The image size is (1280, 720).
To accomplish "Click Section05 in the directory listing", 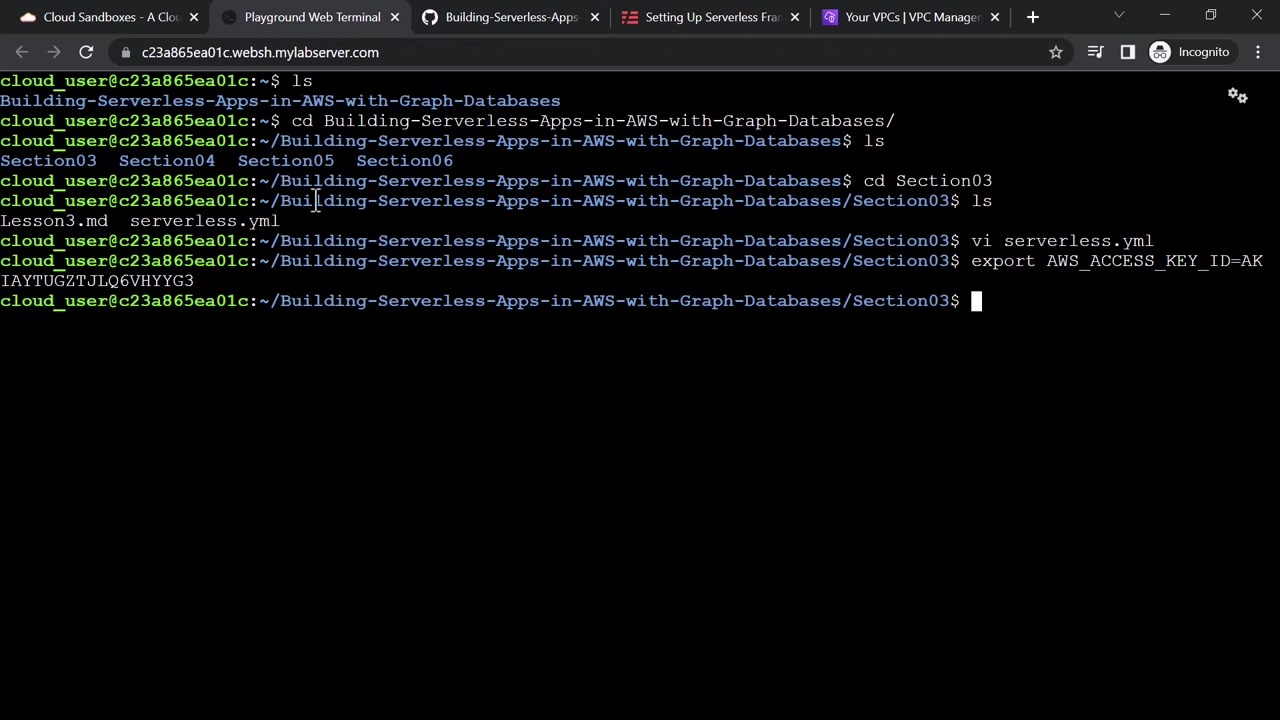I will (286, 161).
